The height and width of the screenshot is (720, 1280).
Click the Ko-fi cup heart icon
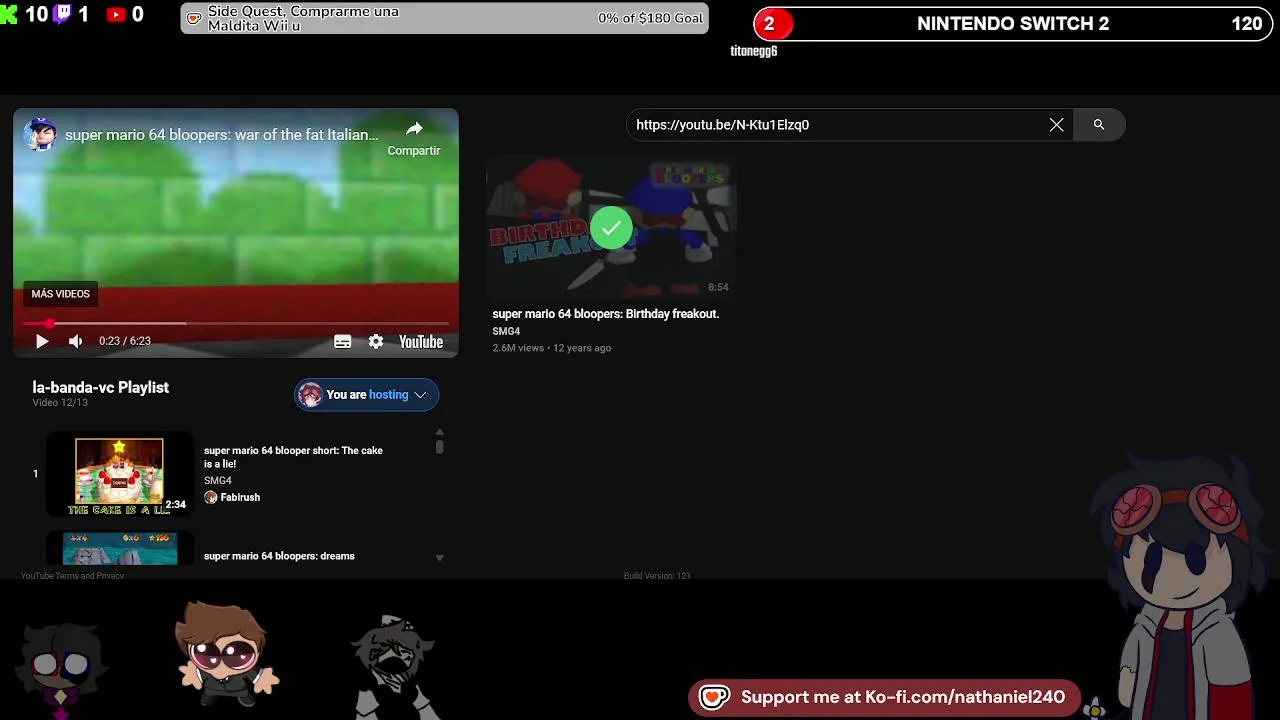(714, 697)
